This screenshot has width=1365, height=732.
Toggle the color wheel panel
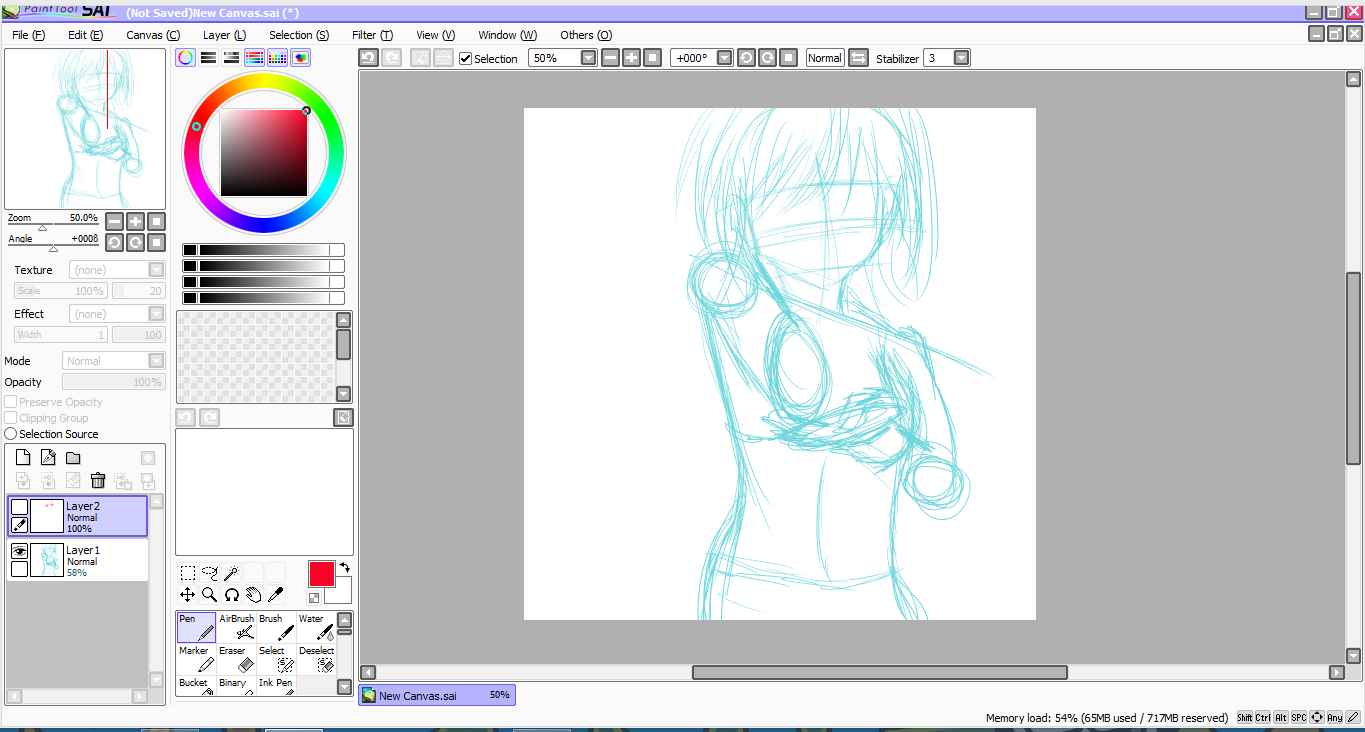coord(186,58)
